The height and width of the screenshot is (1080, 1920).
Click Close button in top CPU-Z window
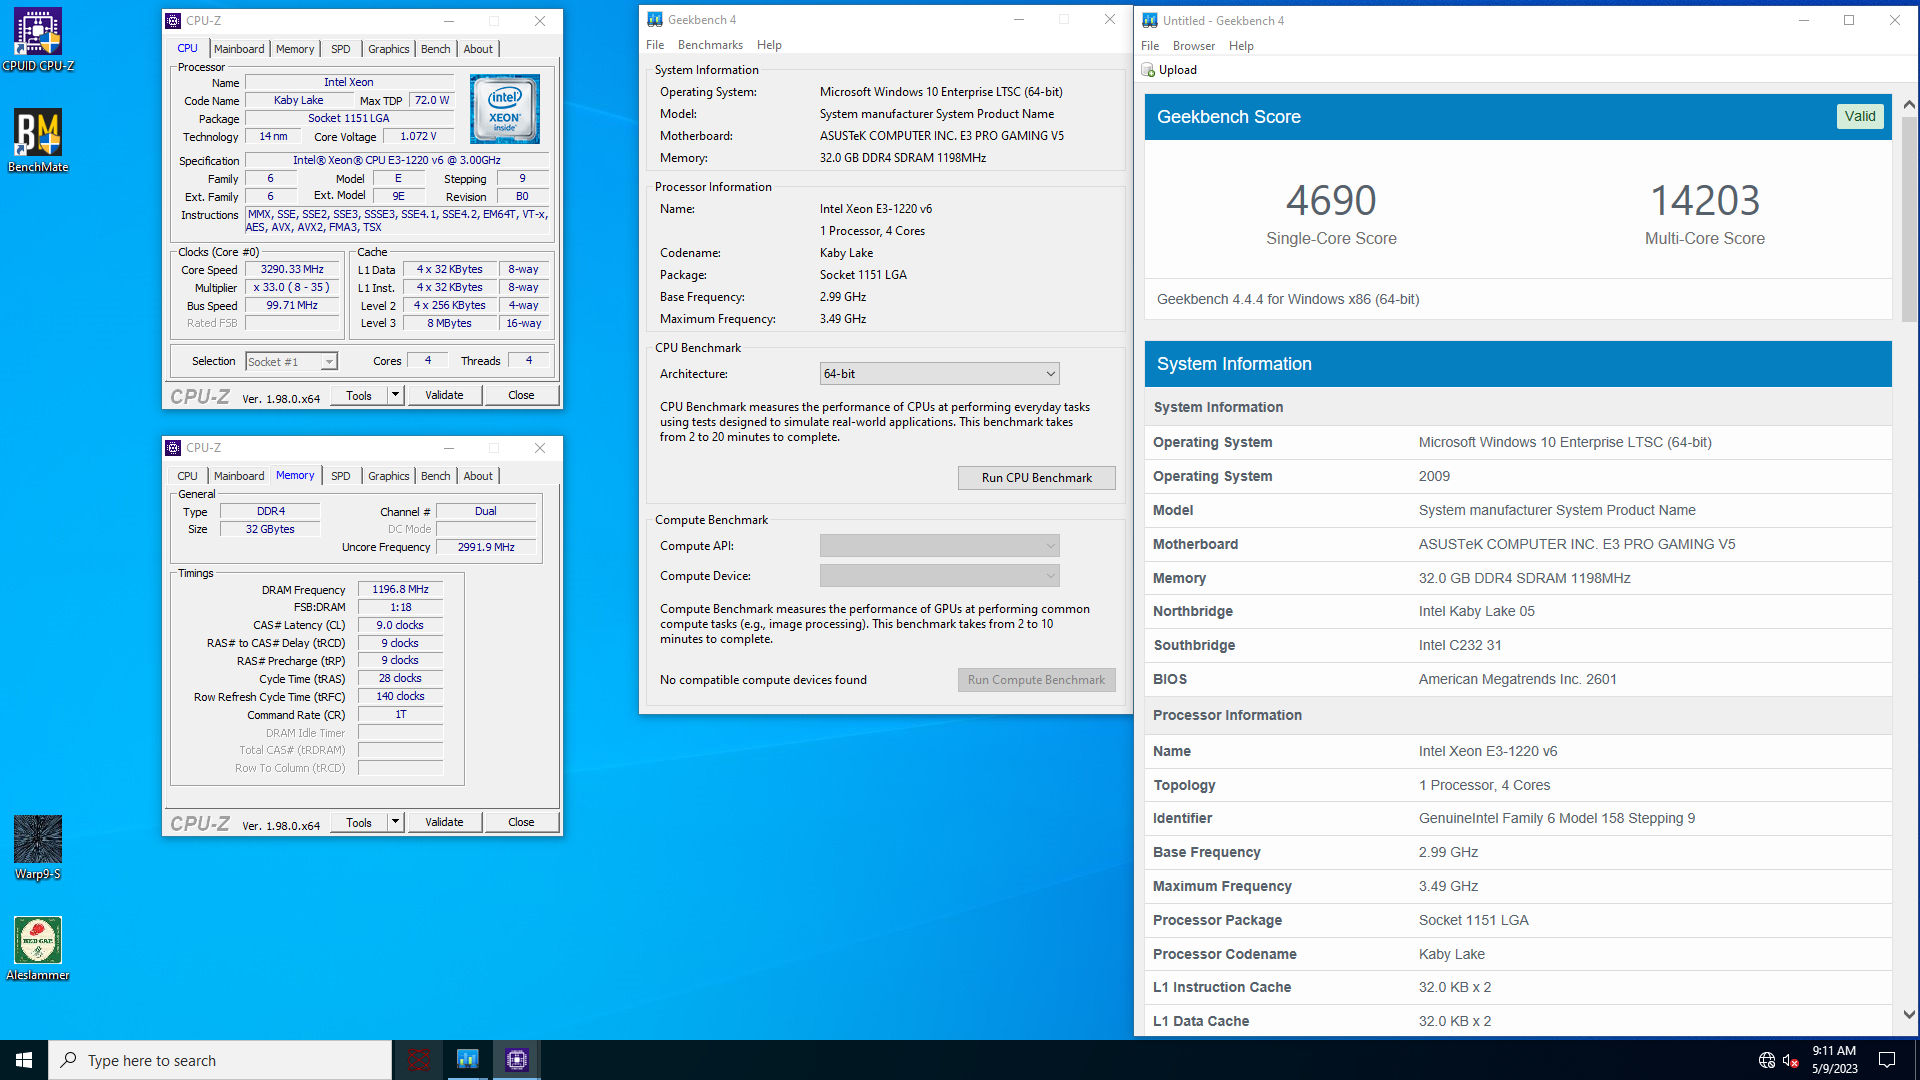tap(521, 395)
